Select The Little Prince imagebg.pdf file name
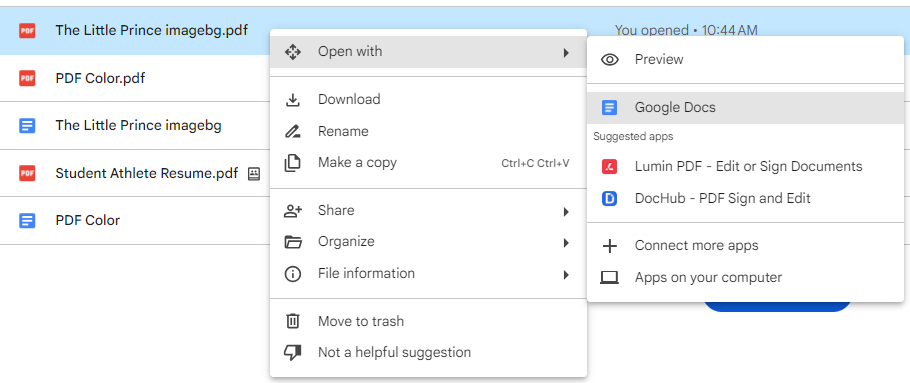 point(151,31)
